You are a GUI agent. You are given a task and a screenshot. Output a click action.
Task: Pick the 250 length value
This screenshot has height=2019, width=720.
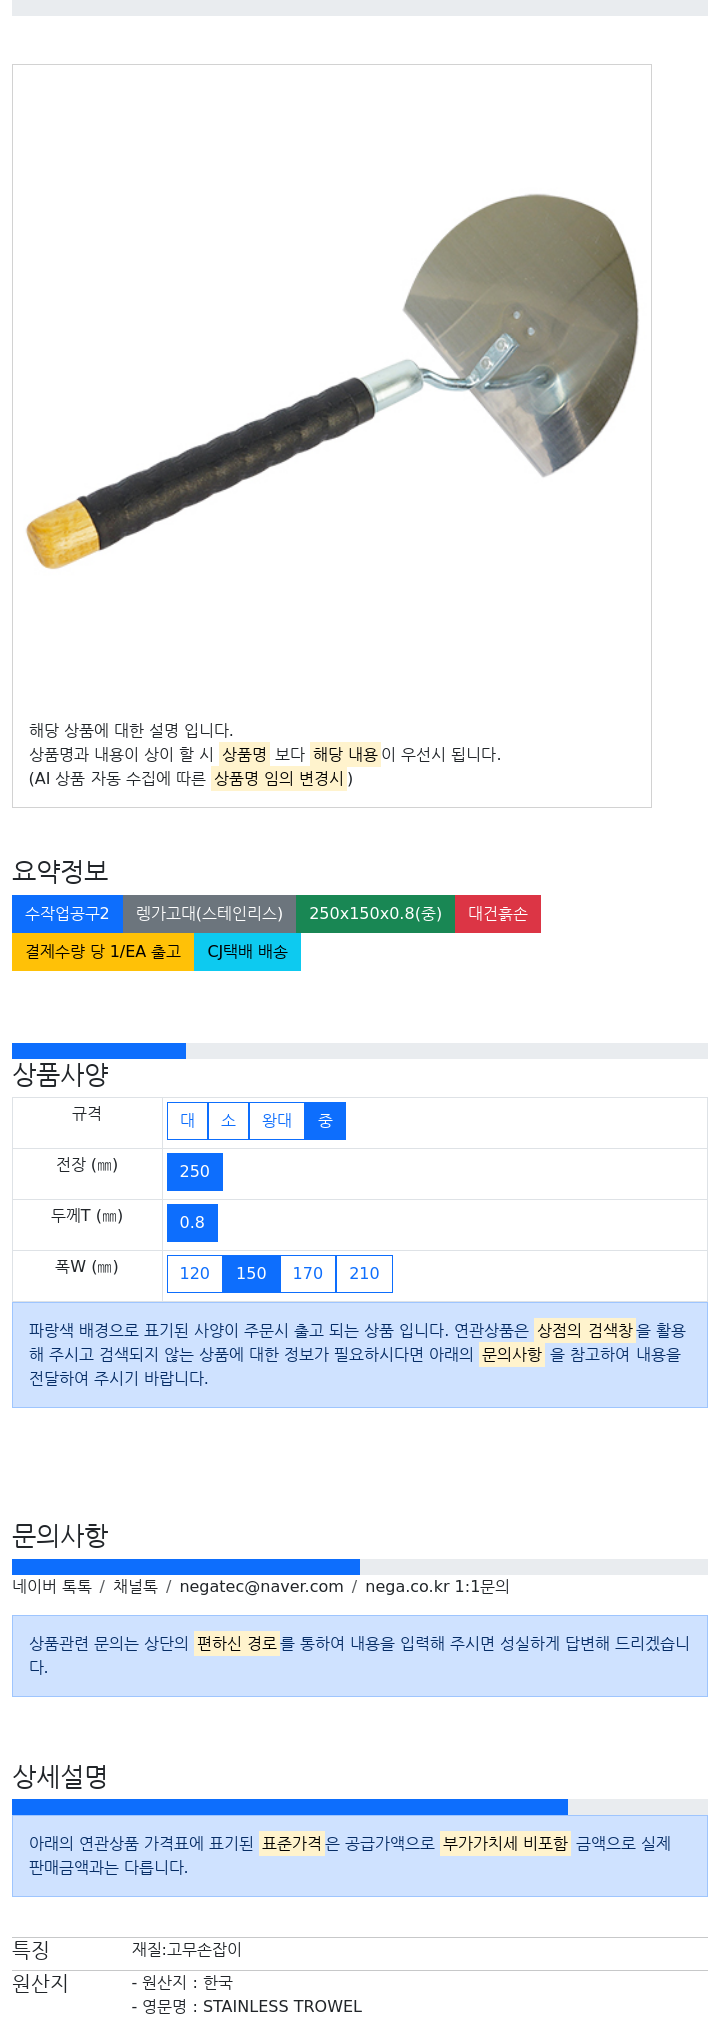[195, 1172]
